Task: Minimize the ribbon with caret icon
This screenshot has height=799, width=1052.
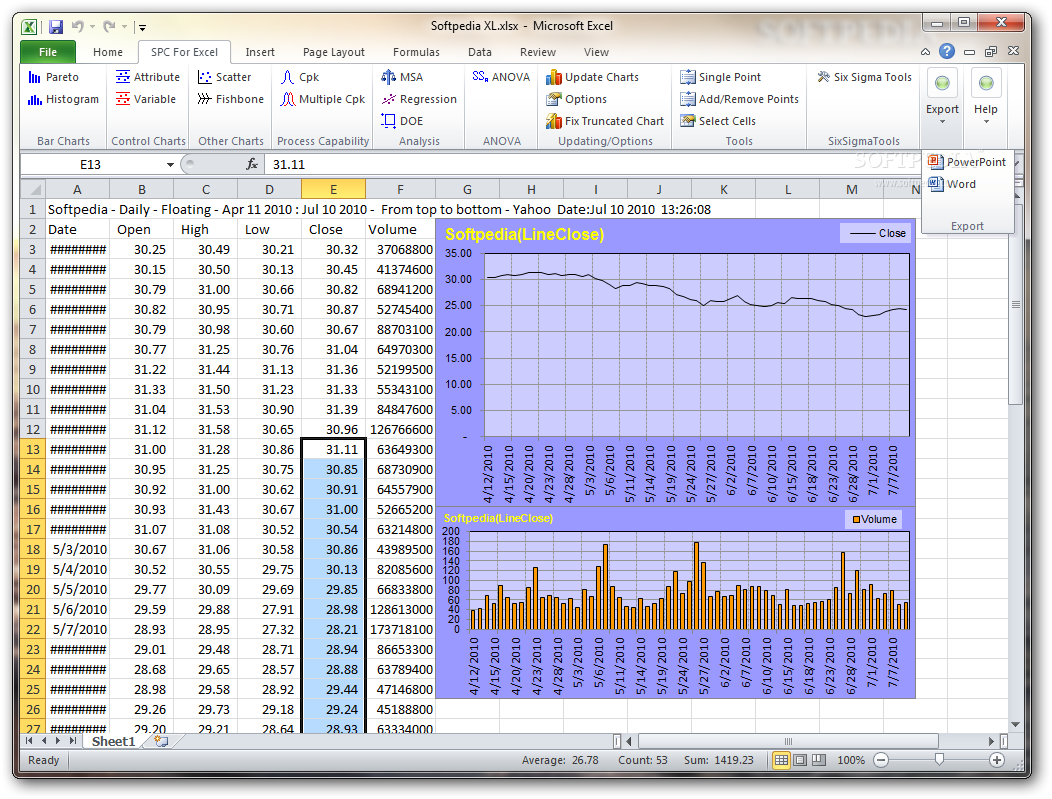Action: pos(925,52)
